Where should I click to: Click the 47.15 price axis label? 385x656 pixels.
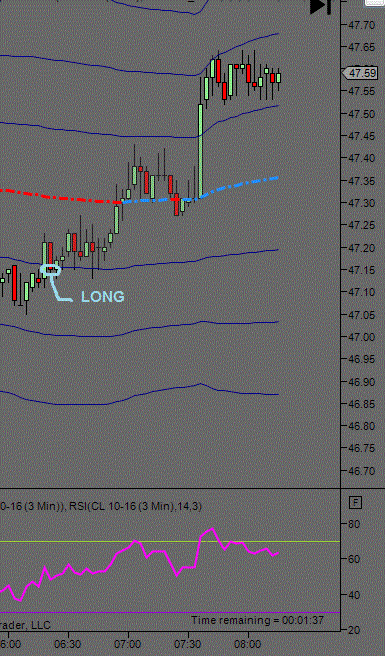click(361, 270)
